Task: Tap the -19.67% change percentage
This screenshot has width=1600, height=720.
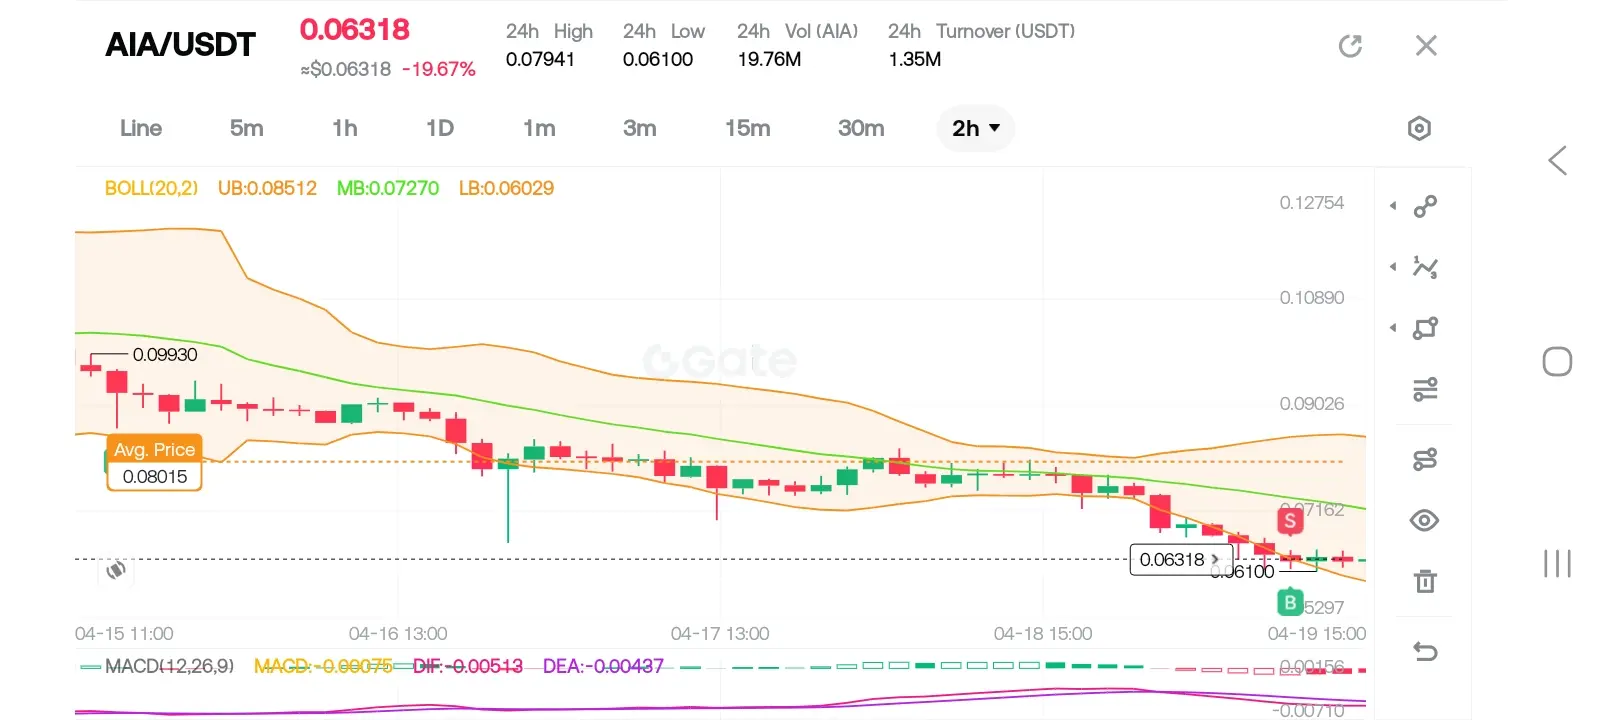Action: (x=439, y=69)
